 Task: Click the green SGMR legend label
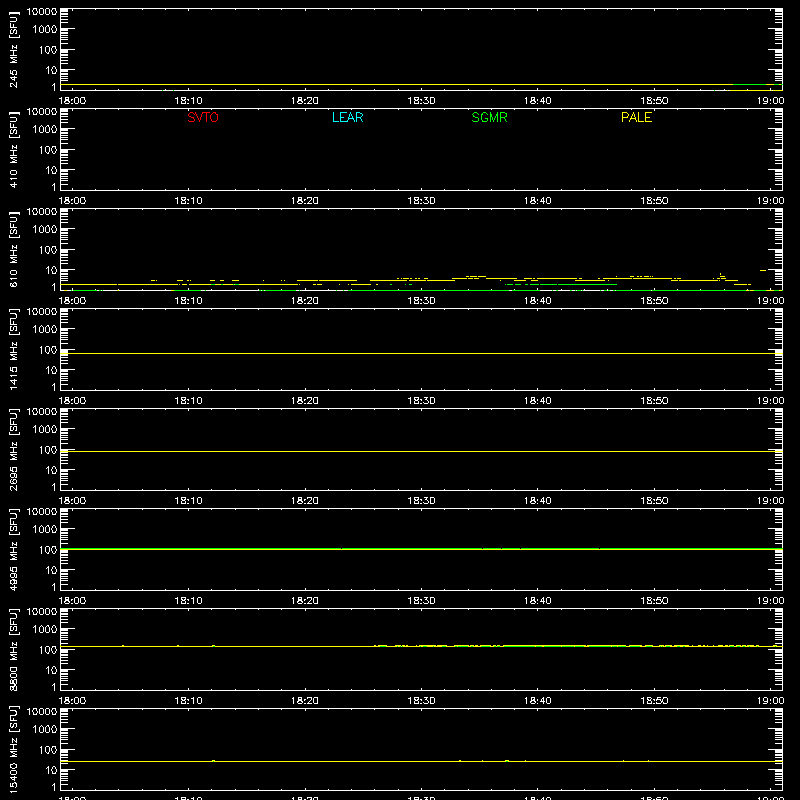coord(489,117)
